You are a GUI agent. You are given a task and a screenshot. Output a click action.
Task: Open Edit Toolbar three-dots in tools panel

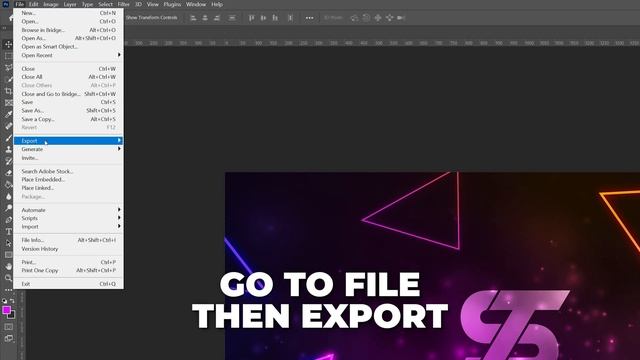click(x=8, y=290)
